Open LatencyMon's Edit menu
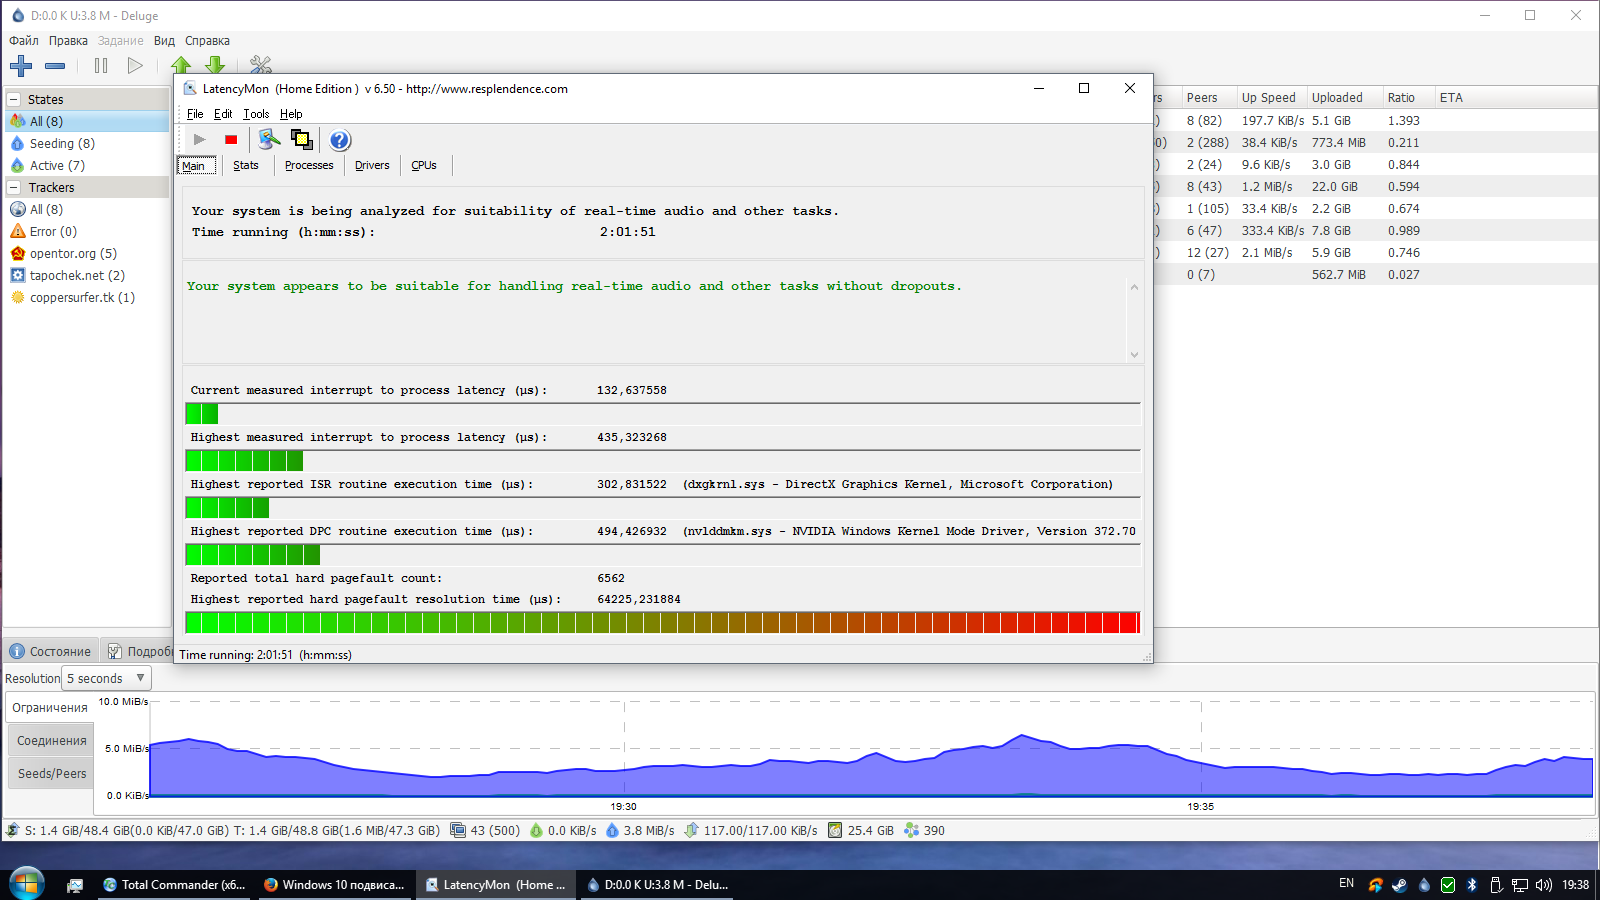 click(223, 114)
